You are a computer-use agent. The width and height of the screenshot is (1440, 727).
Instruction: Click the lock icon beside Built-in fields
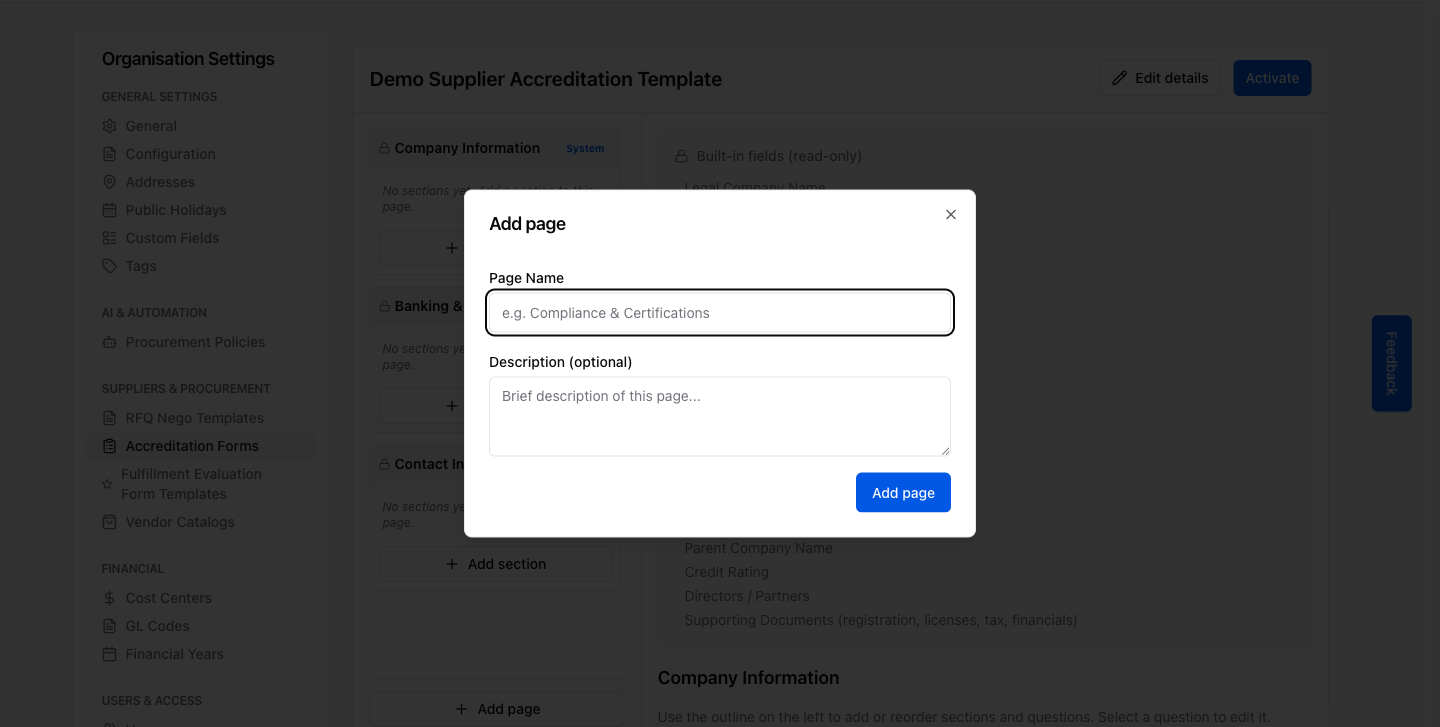(681, 156)
